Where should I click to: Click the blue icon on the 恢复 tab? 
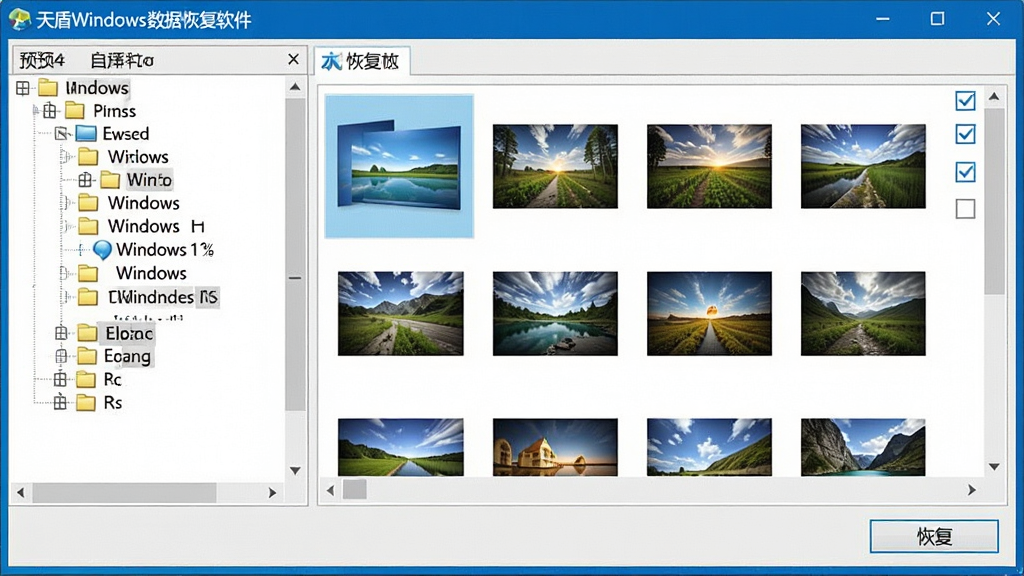331,61
